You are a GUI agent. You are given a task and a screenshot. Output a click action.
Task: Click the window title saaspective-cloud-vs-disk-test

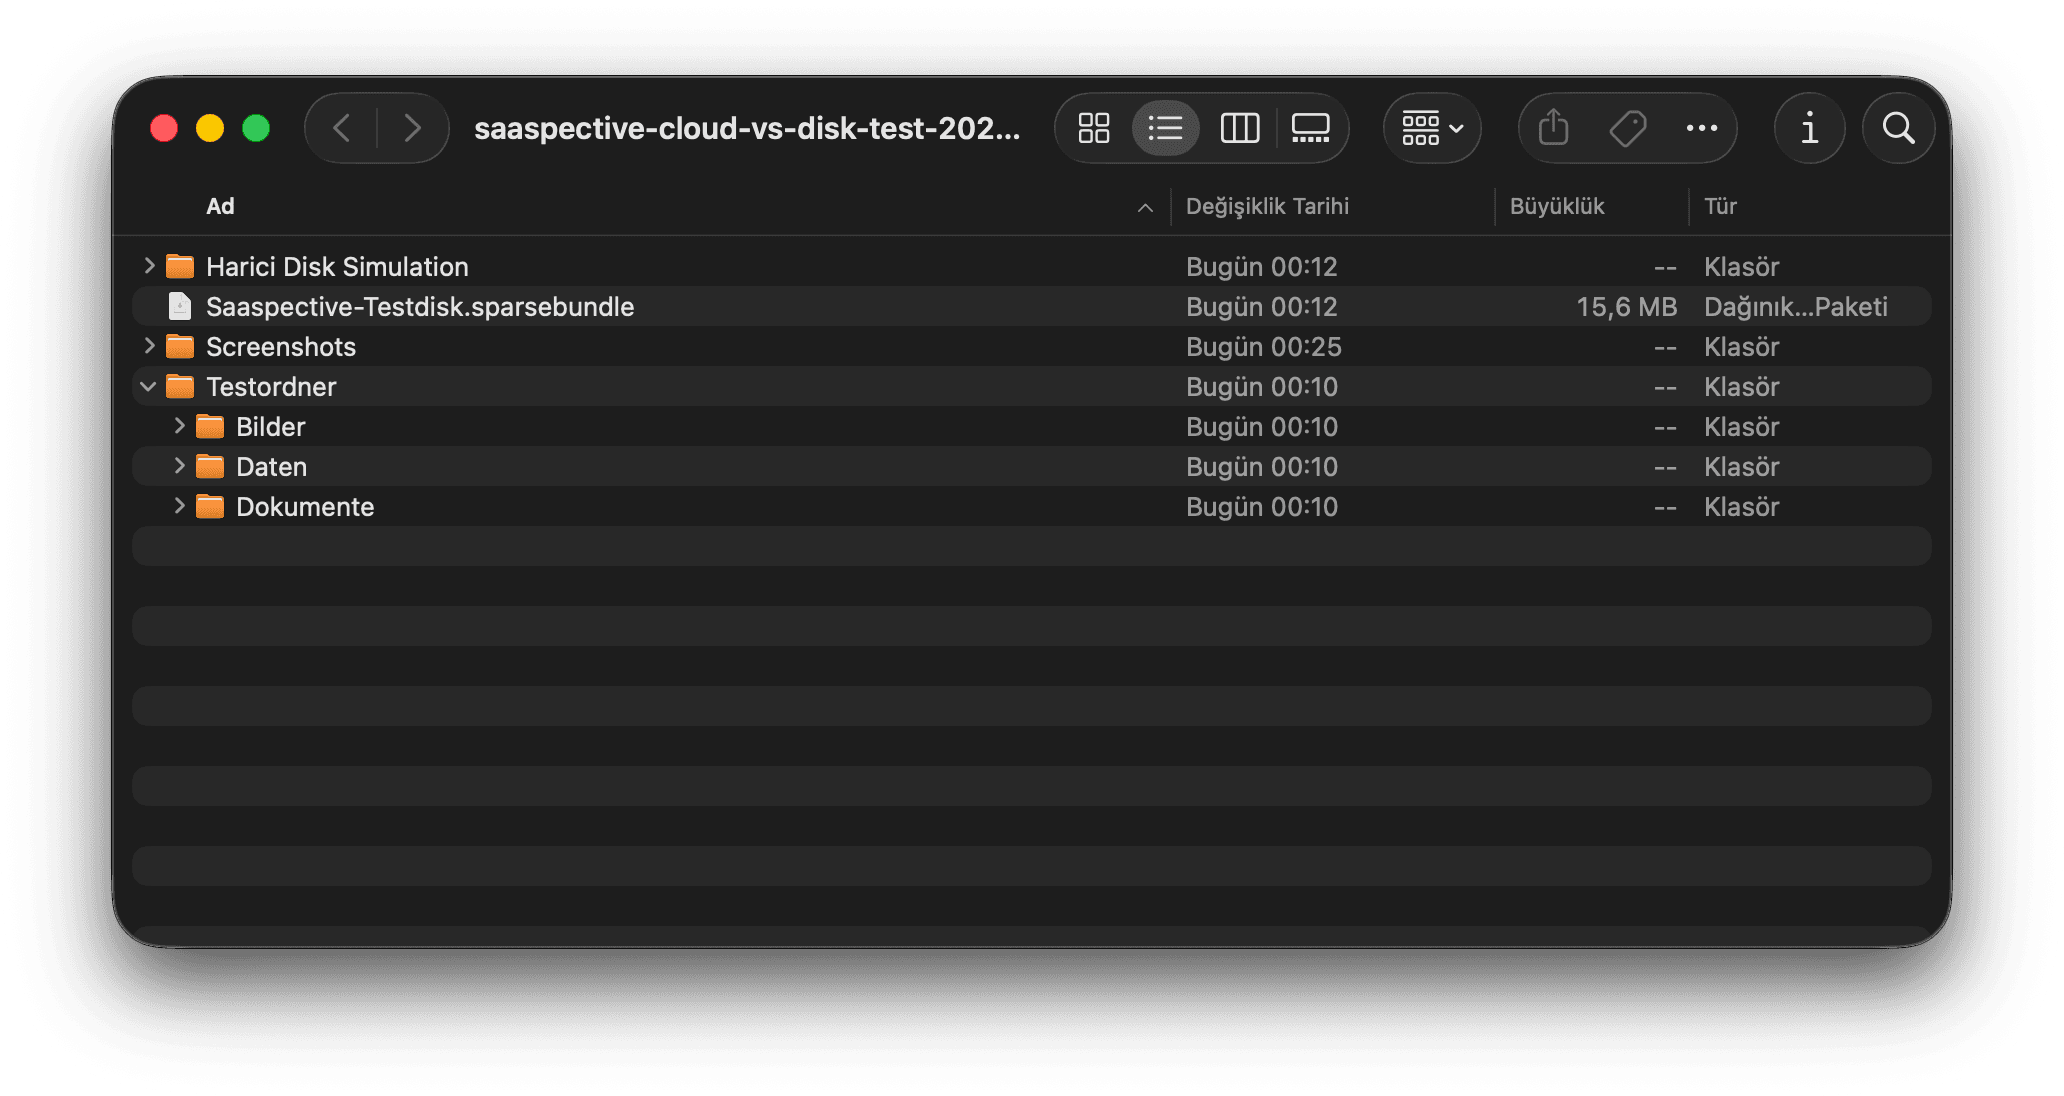pyautogui.click(x=747, y=128)
